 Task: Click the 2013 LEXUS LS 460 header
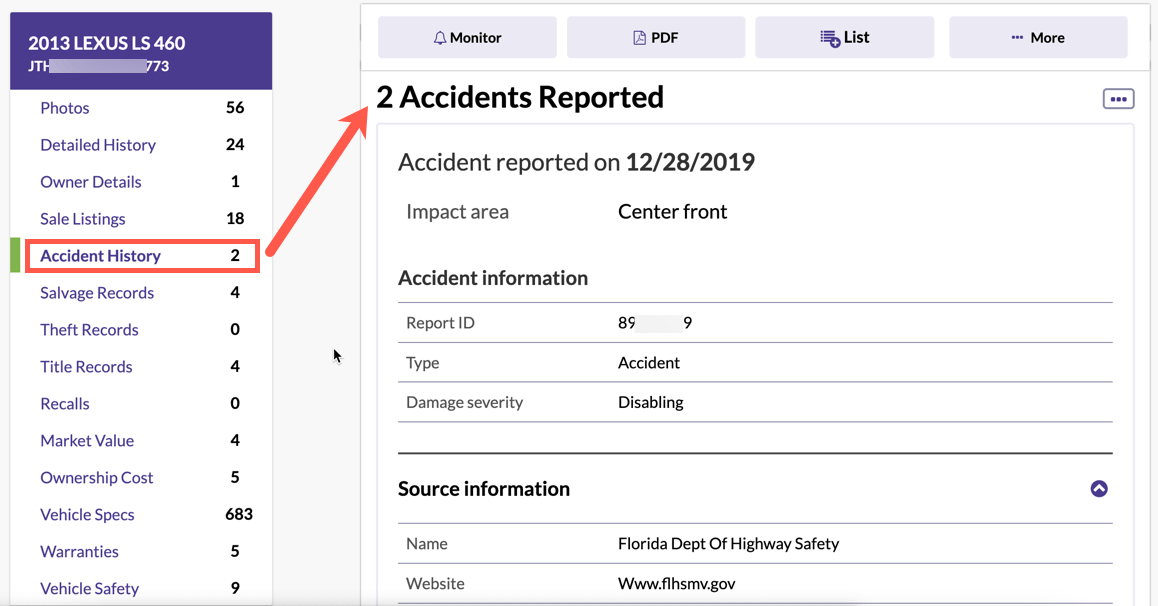(x=106, y=43)
